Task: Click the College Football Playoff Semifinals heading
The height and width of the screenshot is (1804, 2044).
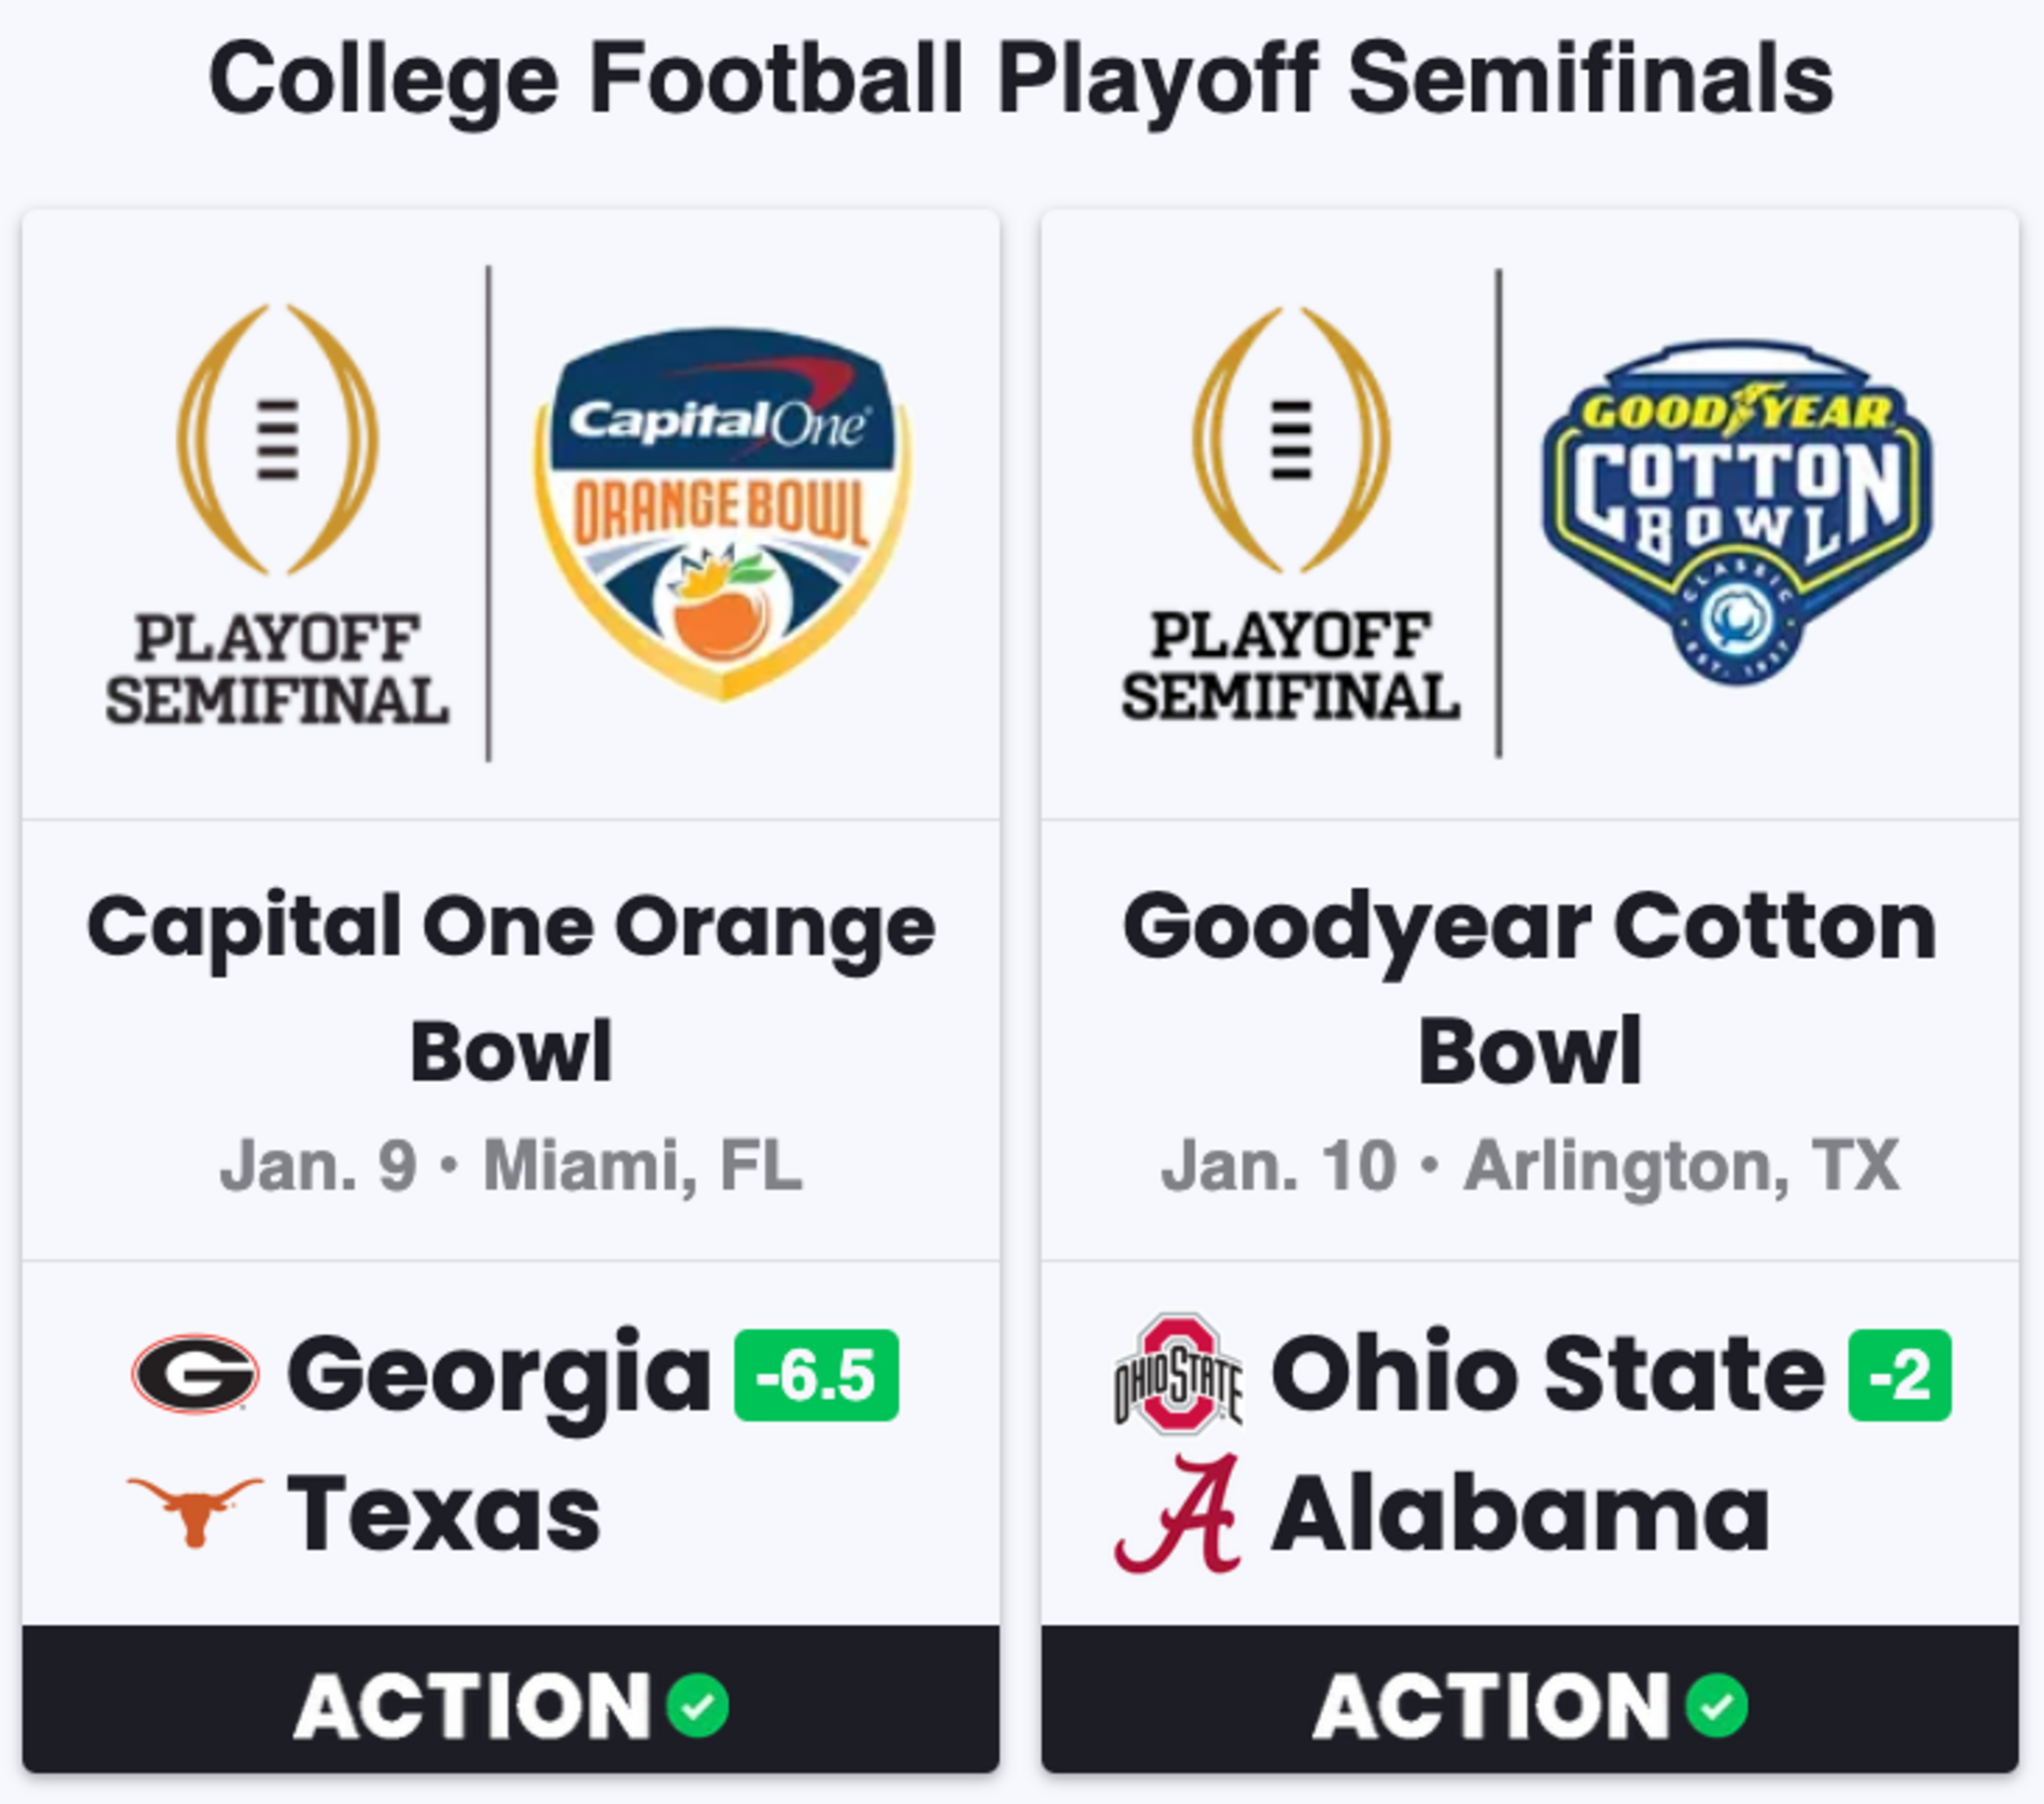Action: coord(1021,80)
